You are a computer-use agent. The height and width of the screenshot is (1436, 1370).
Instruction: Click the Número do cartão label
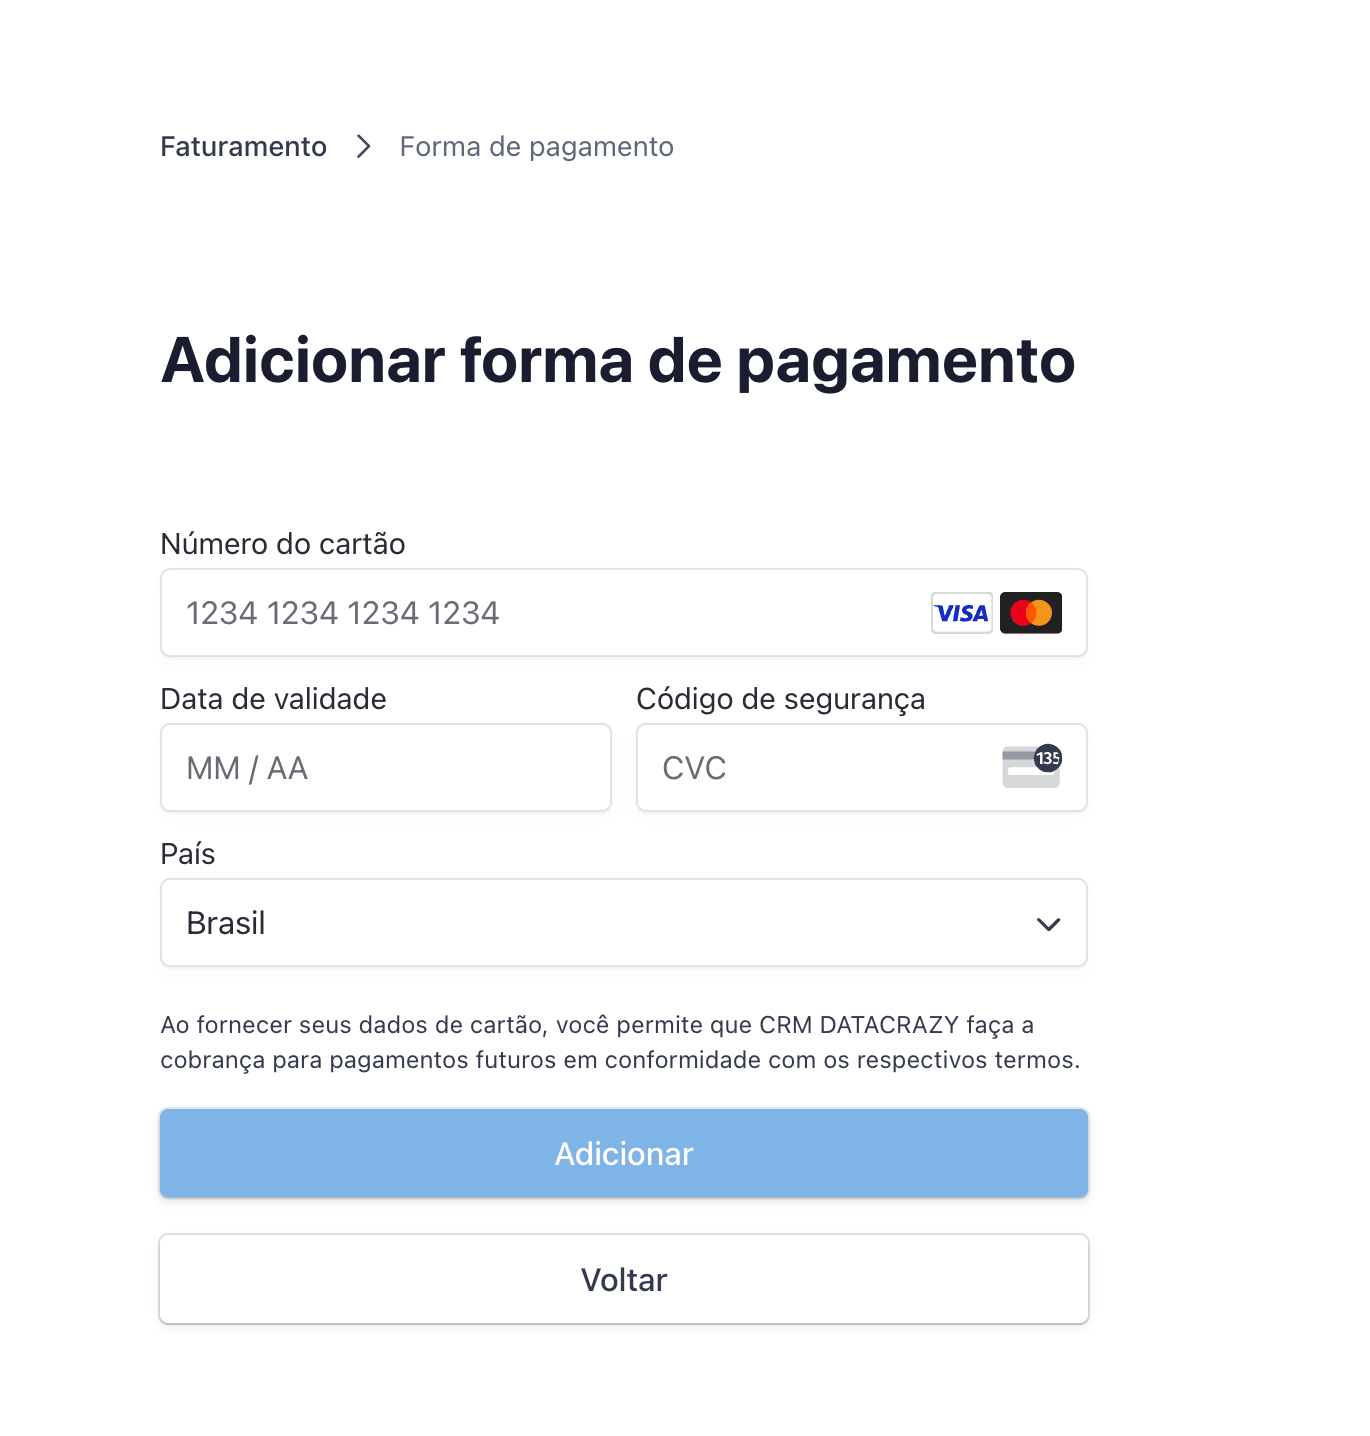283,544
